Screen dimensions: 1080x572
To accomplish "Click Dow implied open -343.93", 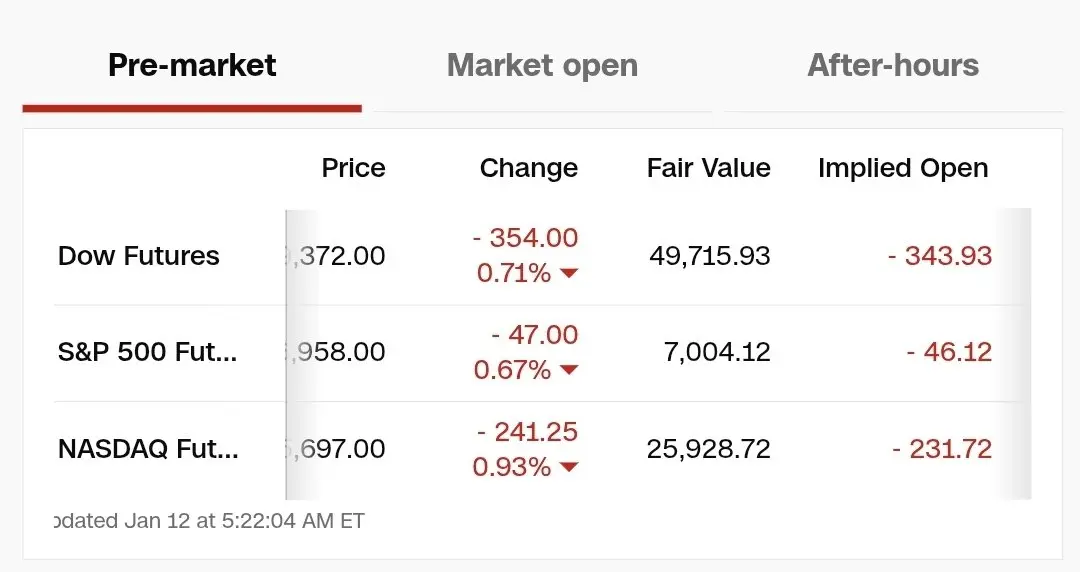I will [x=940, y=256].
